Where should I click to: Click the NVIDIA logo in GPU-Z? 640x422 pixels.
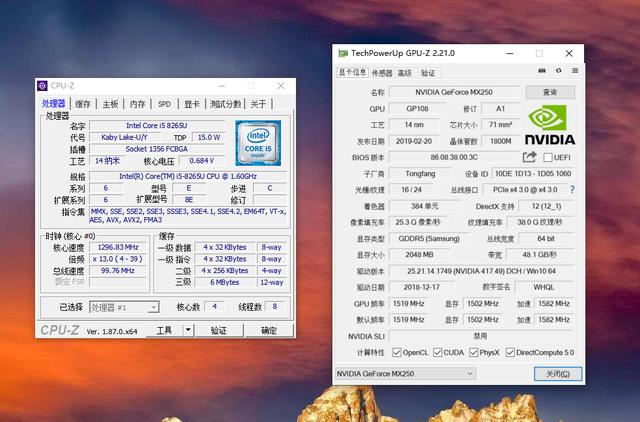(x=550, y=125)
